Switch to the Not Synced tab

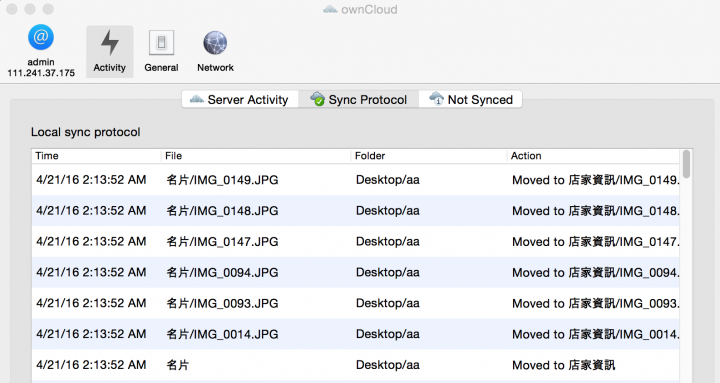coord(471,99)
